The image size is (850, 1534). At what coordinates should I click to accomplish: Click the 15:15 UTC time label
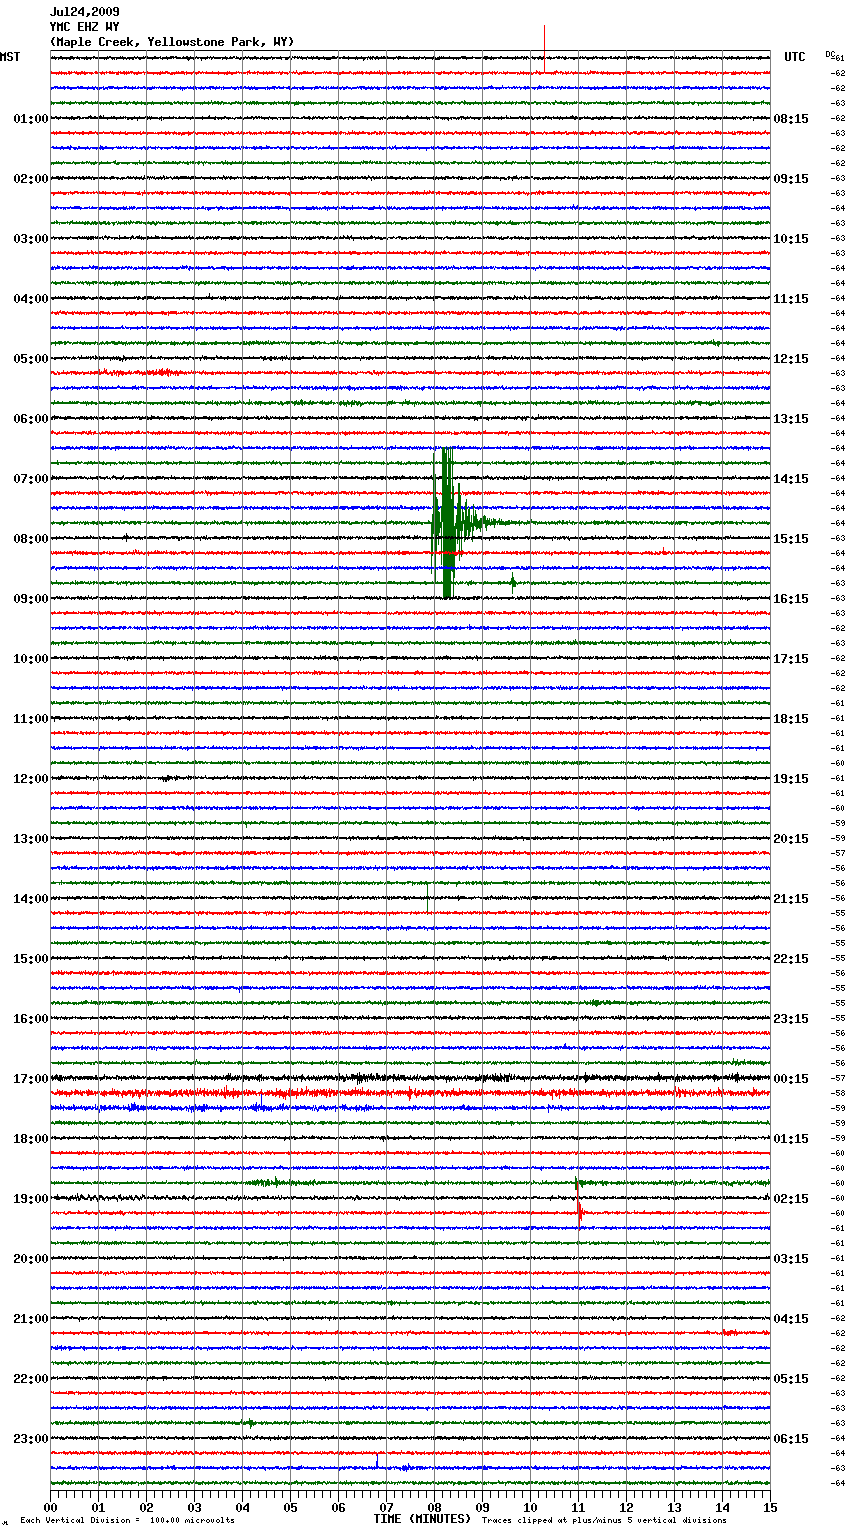point(791,539)
